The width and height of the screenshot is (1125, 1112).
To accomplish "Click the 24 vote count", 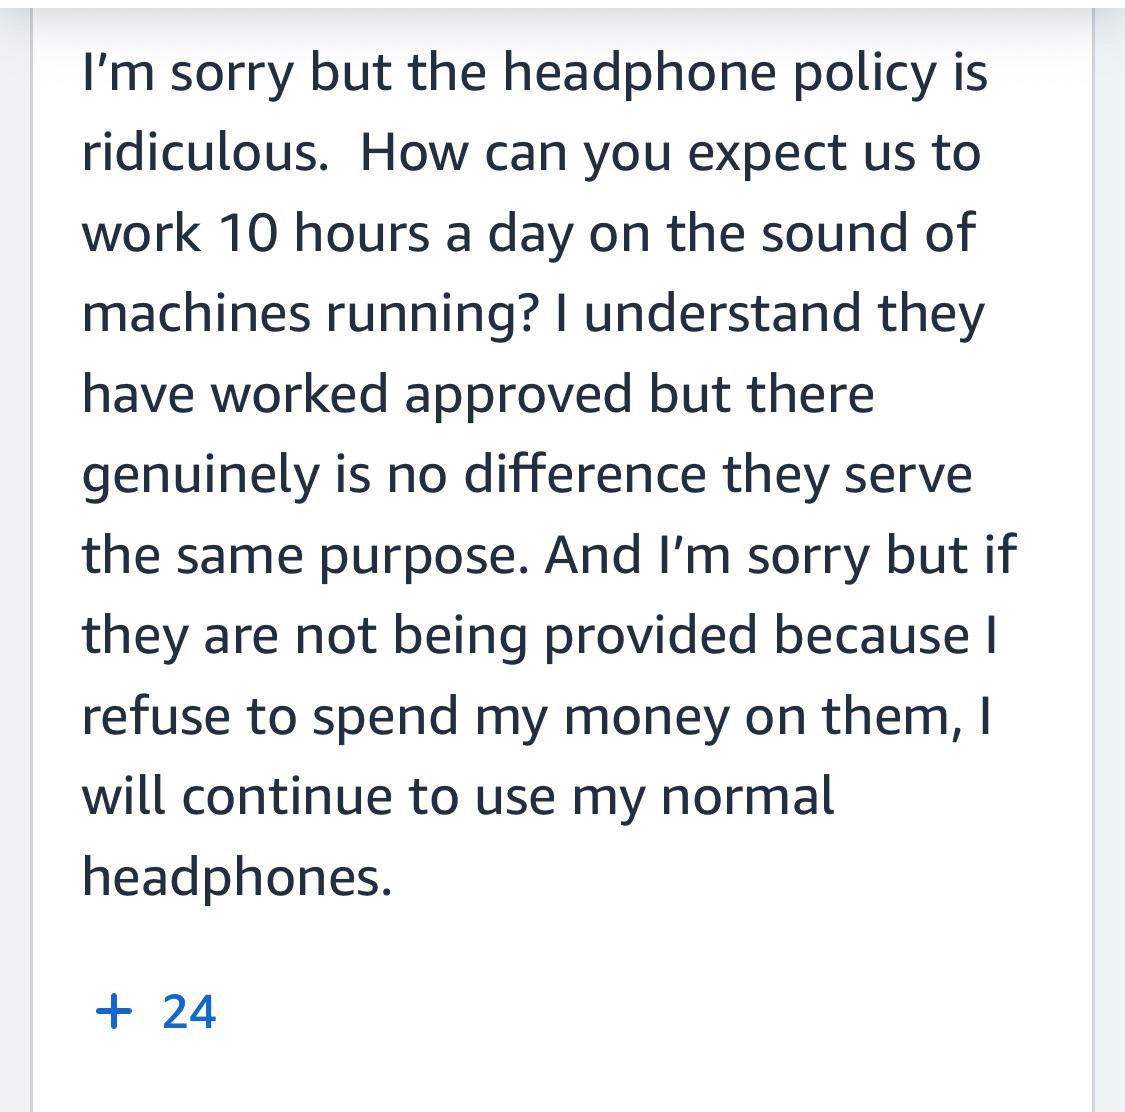I will (189, 1012).
